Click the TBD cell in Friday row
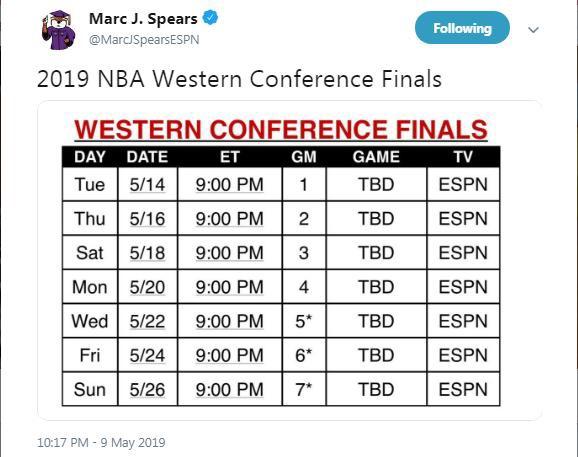This screenshot has width=578, height=457. pyautogui.click(x=376, y=355)
